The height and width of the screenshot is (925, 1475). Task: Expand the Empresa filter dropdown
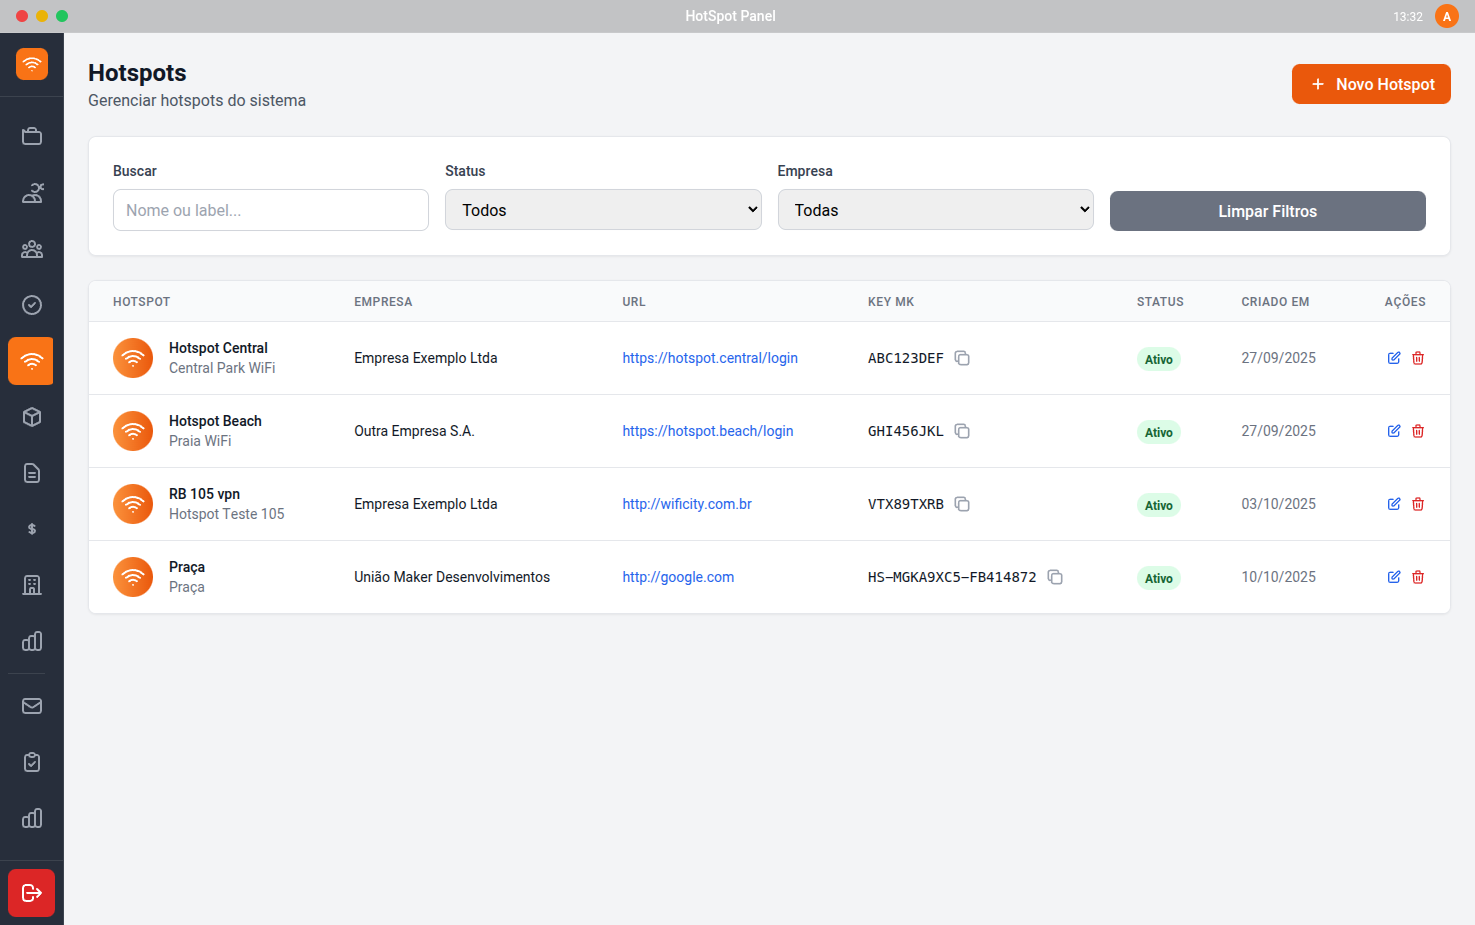(935, 210)
